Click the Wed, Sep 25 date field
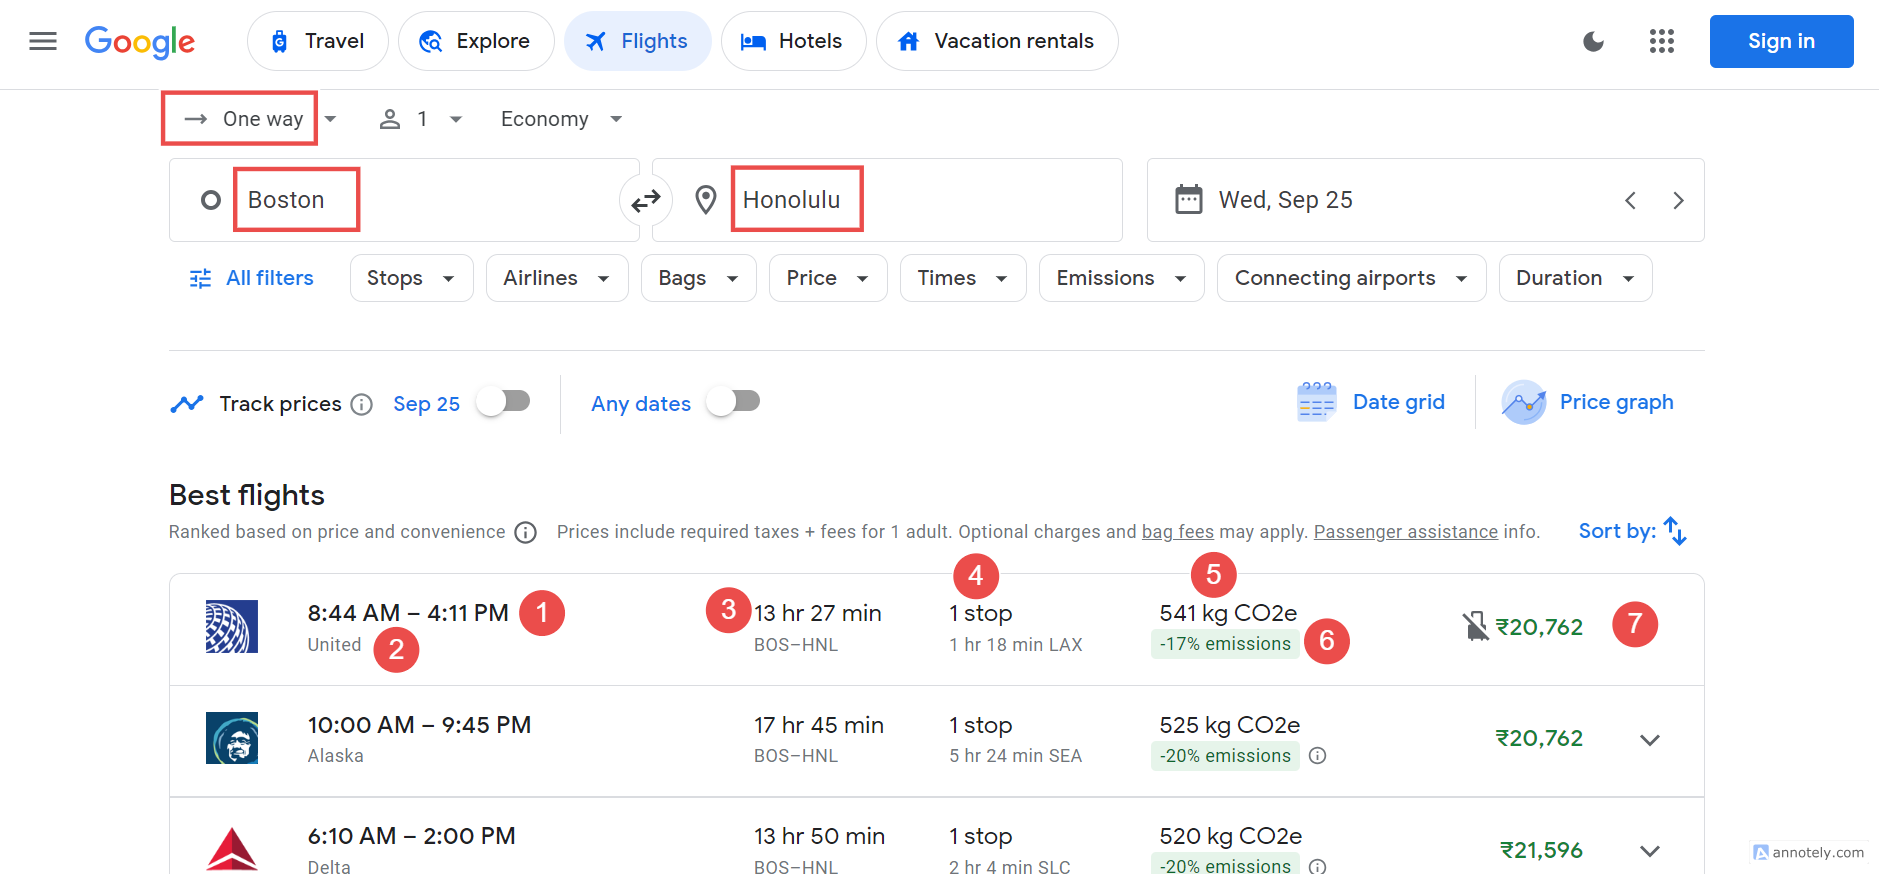This screenshot has height=874, width=1879. (1425, 200)
